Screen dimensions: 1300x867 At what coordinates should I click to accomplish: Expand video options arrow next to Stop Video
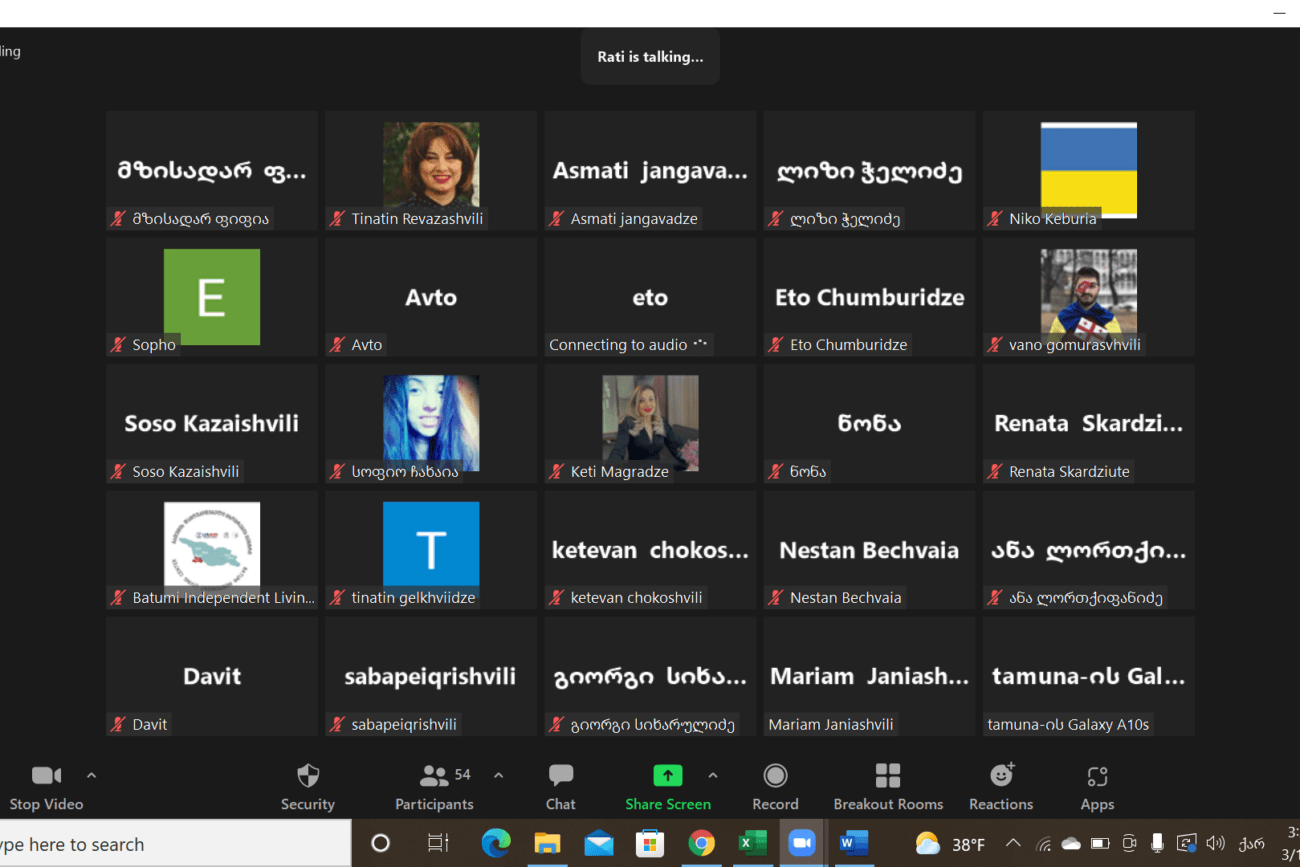91,775
